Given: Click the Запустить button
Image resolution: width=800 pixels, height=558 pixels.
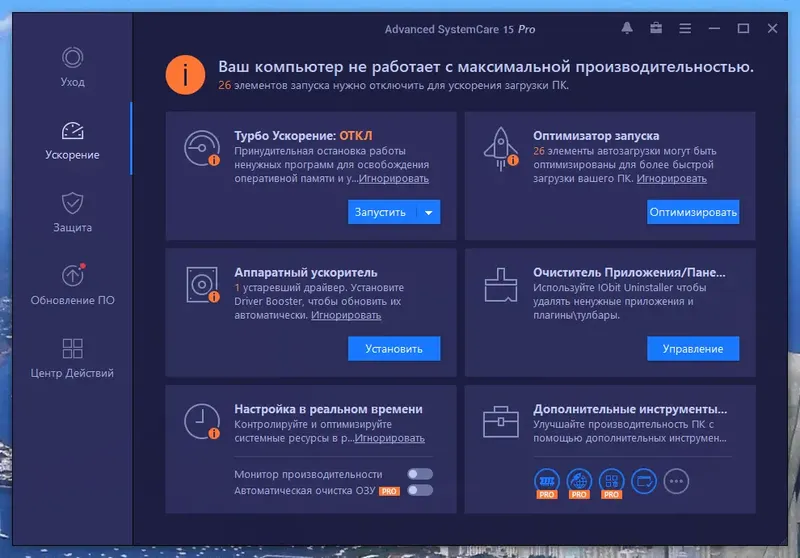Looking at the screenshot, I should coord(381,212).
